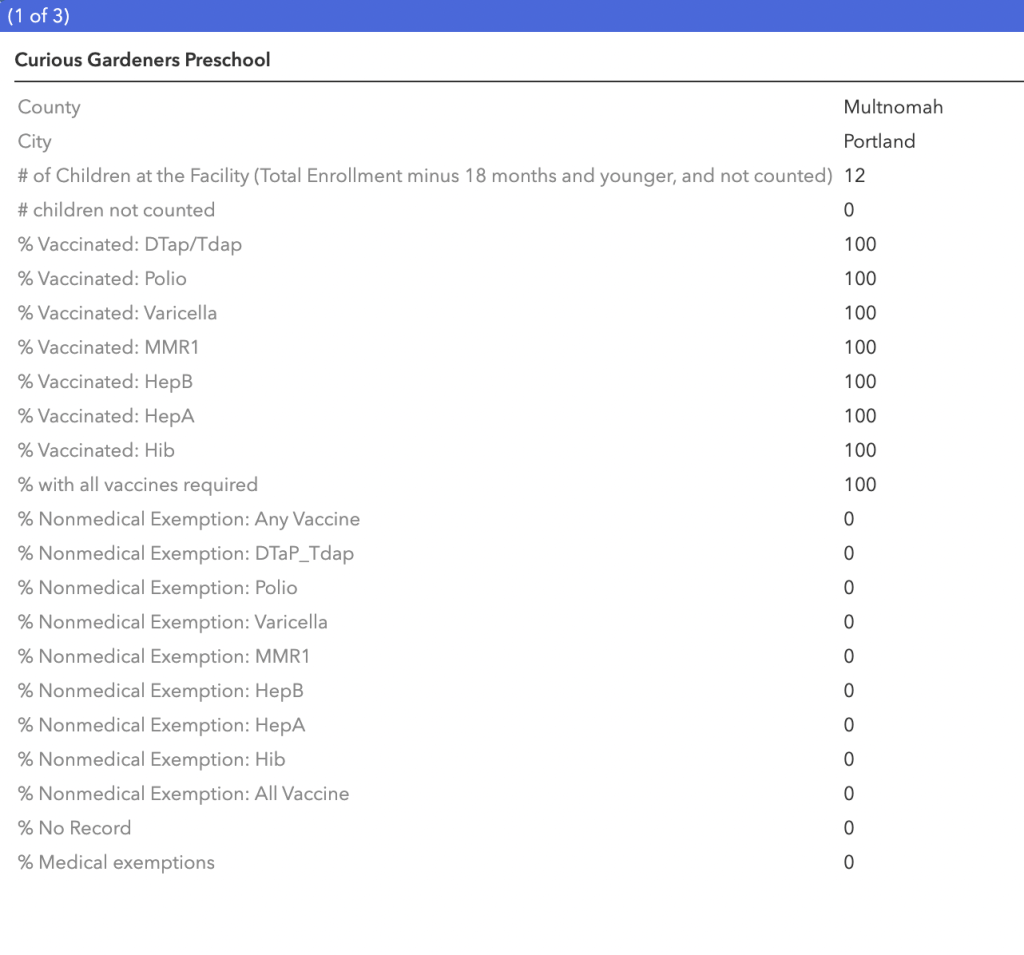Select the "% Vaccinated: Varicella" label

coord(117,313)
